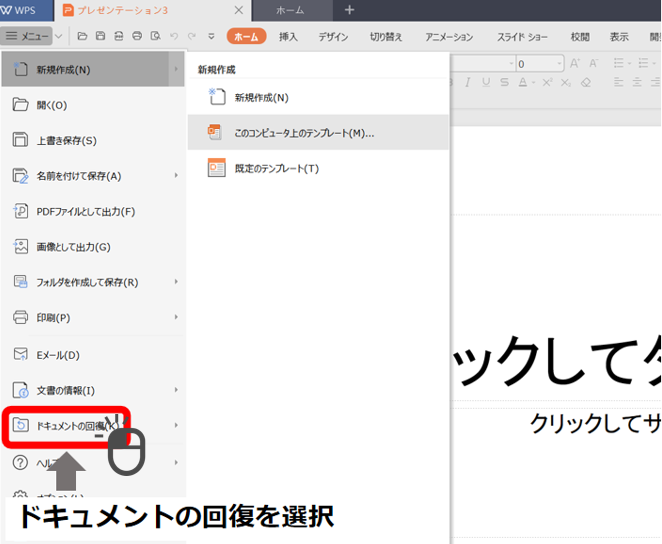Expand submenu arrow of ドキュメントの回復
The height and width of the screenshot is (544, 662).
coord(176,425)
